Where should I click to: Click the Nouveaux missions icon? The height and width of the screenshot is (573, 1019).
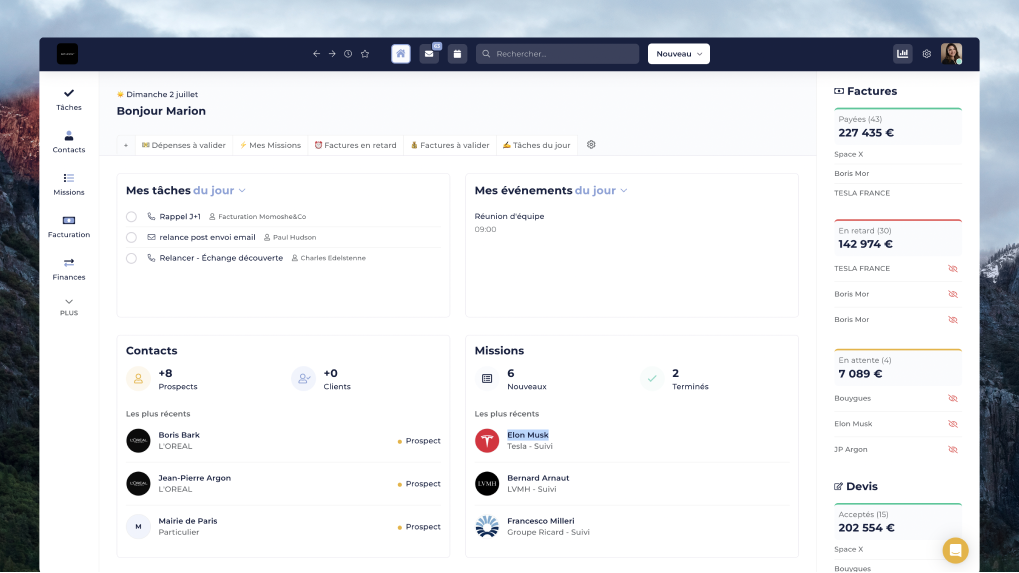(487, 379)
